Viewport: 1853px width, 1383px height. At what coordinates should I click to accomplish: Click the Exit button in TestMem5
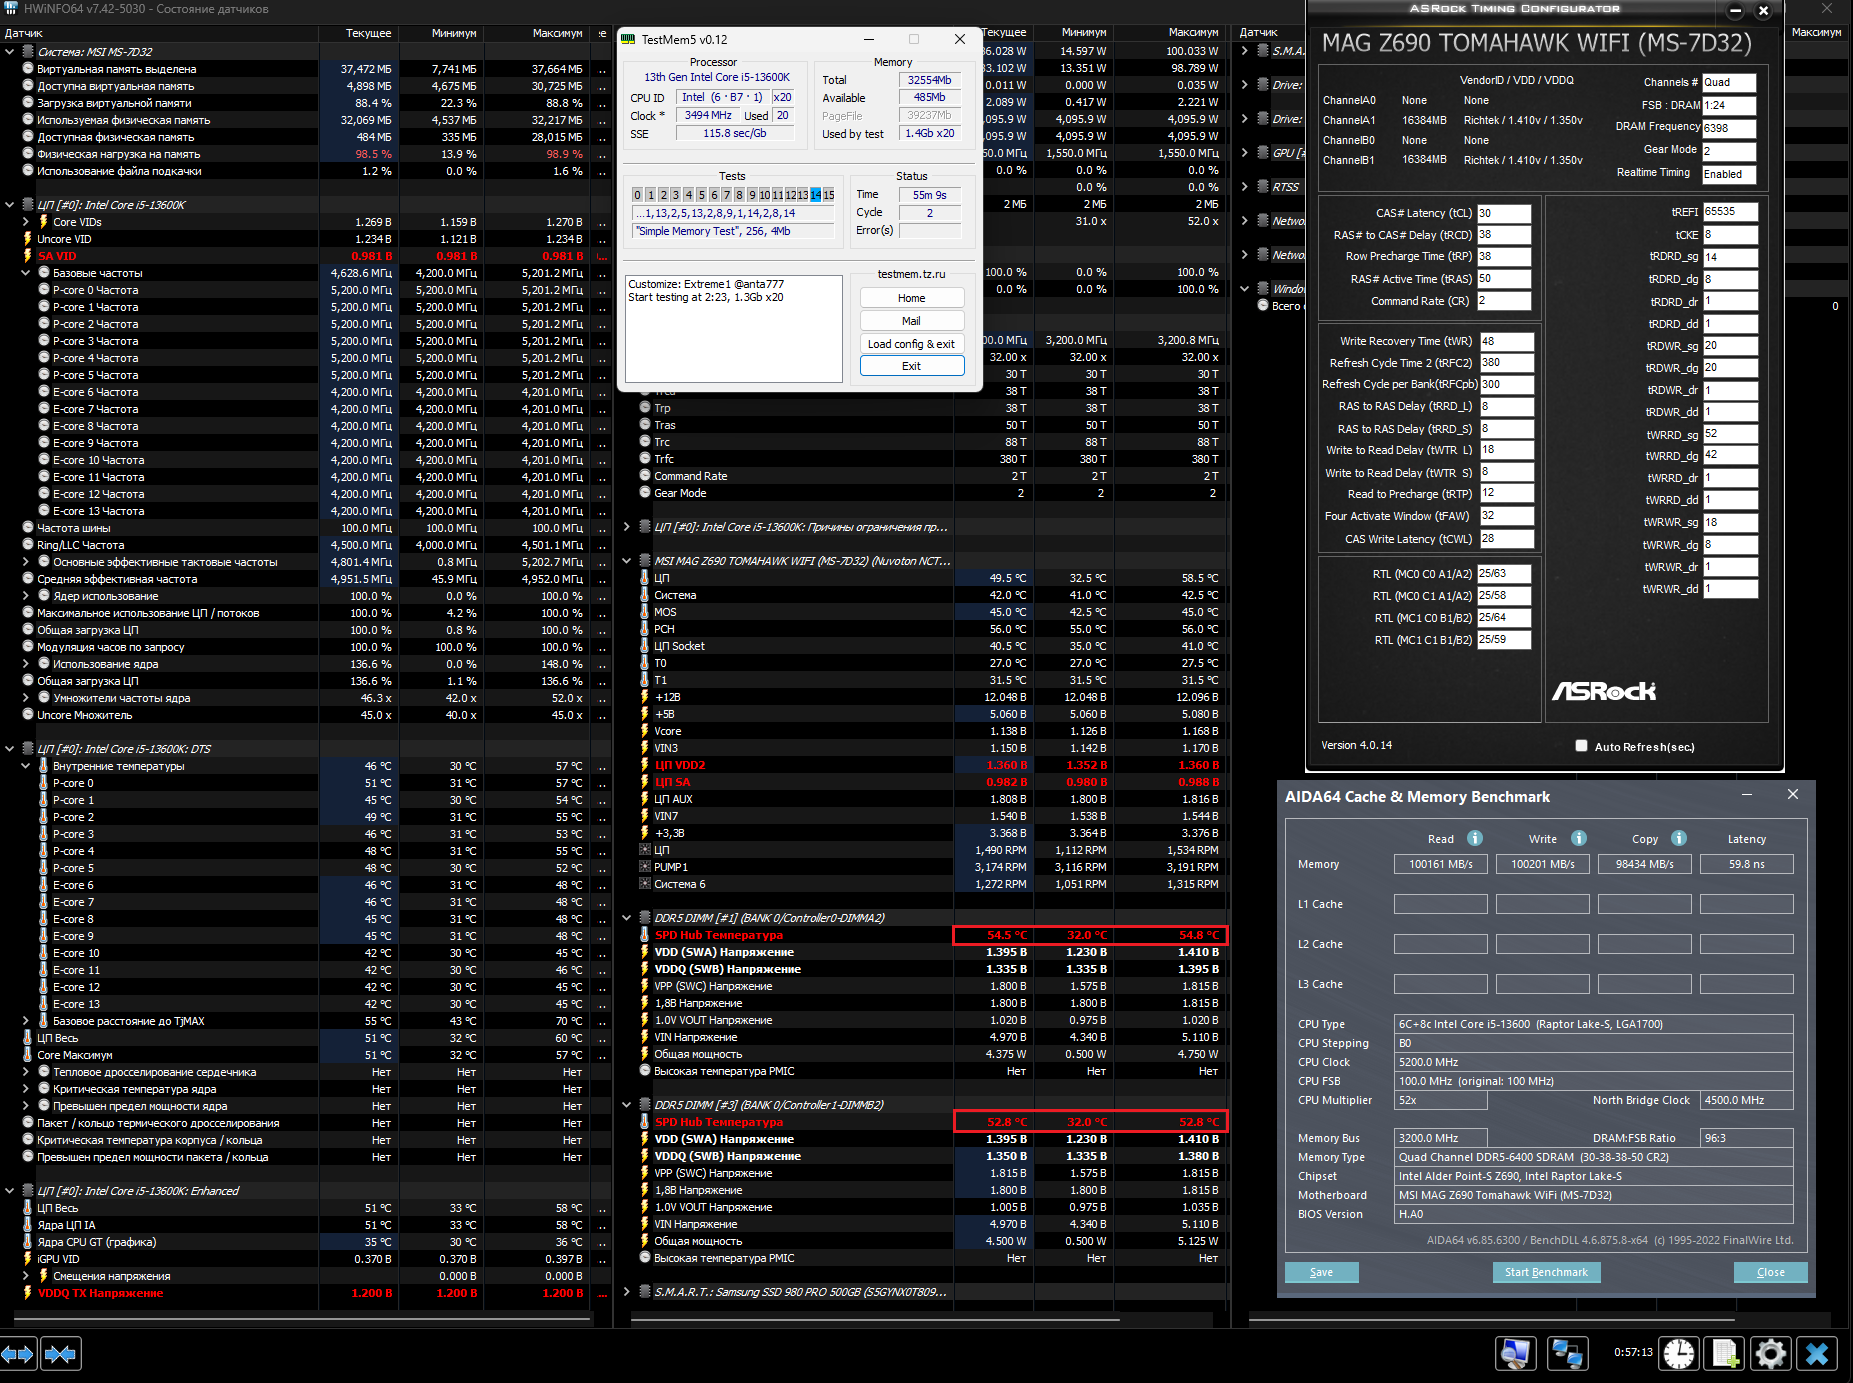tap(912, 366)
